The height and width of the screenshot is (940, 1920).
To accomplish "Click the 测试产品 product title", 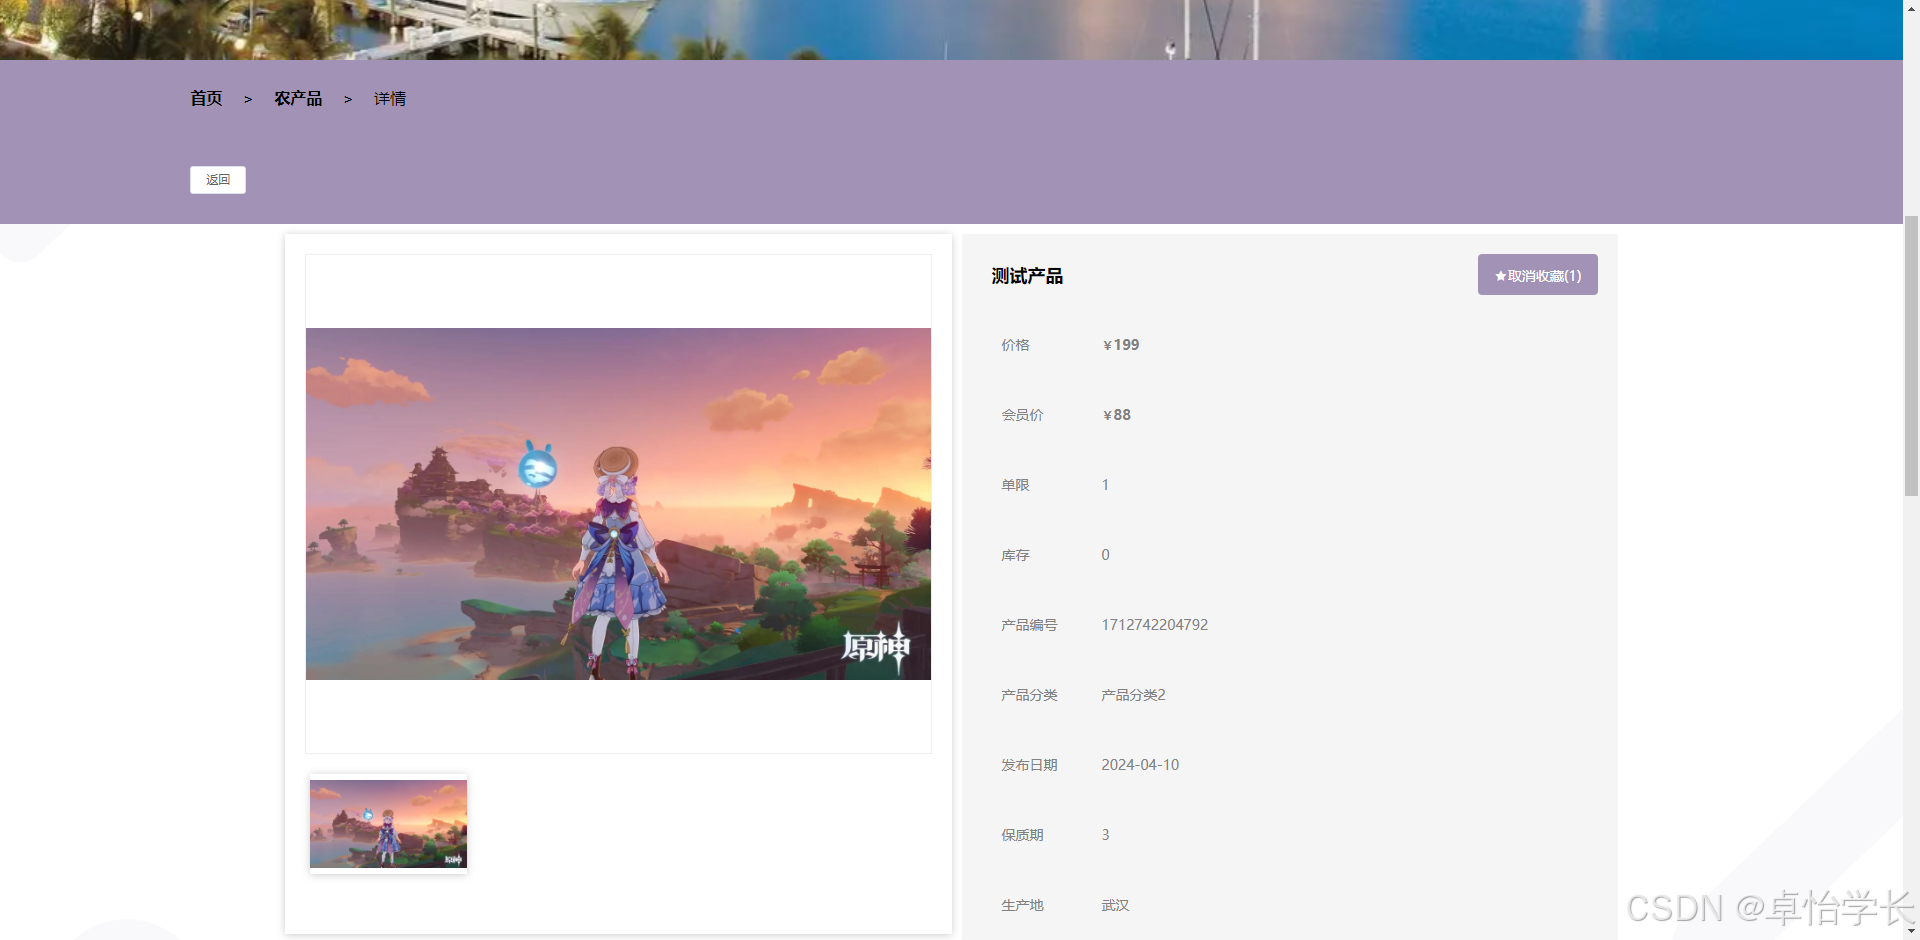I will (1027, 276).
